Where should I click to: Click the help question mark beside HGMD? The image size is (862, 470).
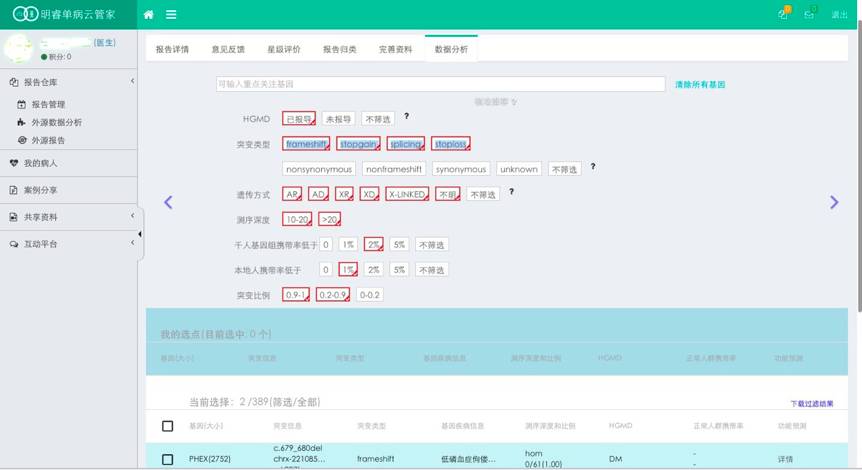pos(406,118)
